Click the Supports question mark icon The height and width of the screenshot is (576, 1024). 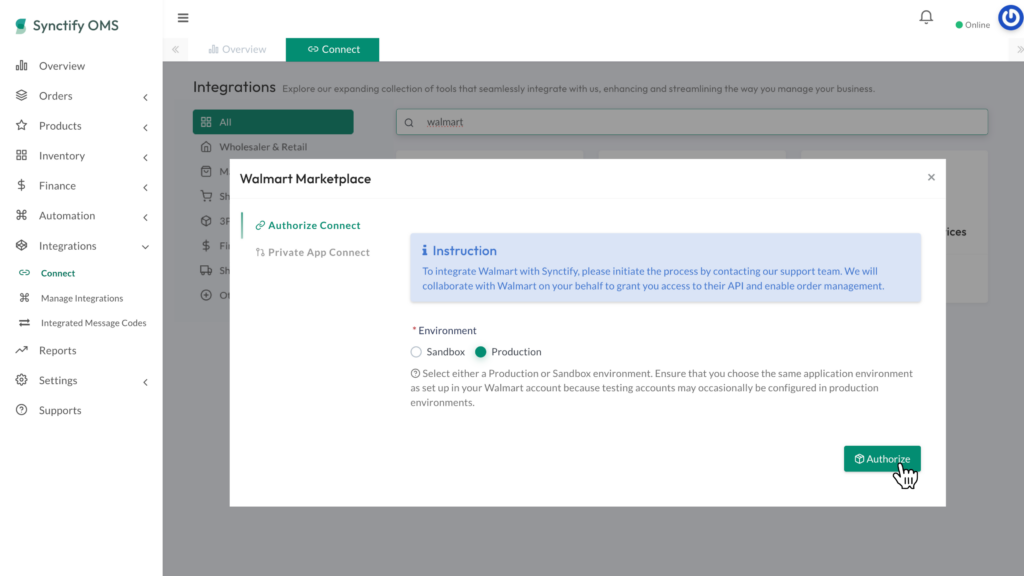pos(22,410)
